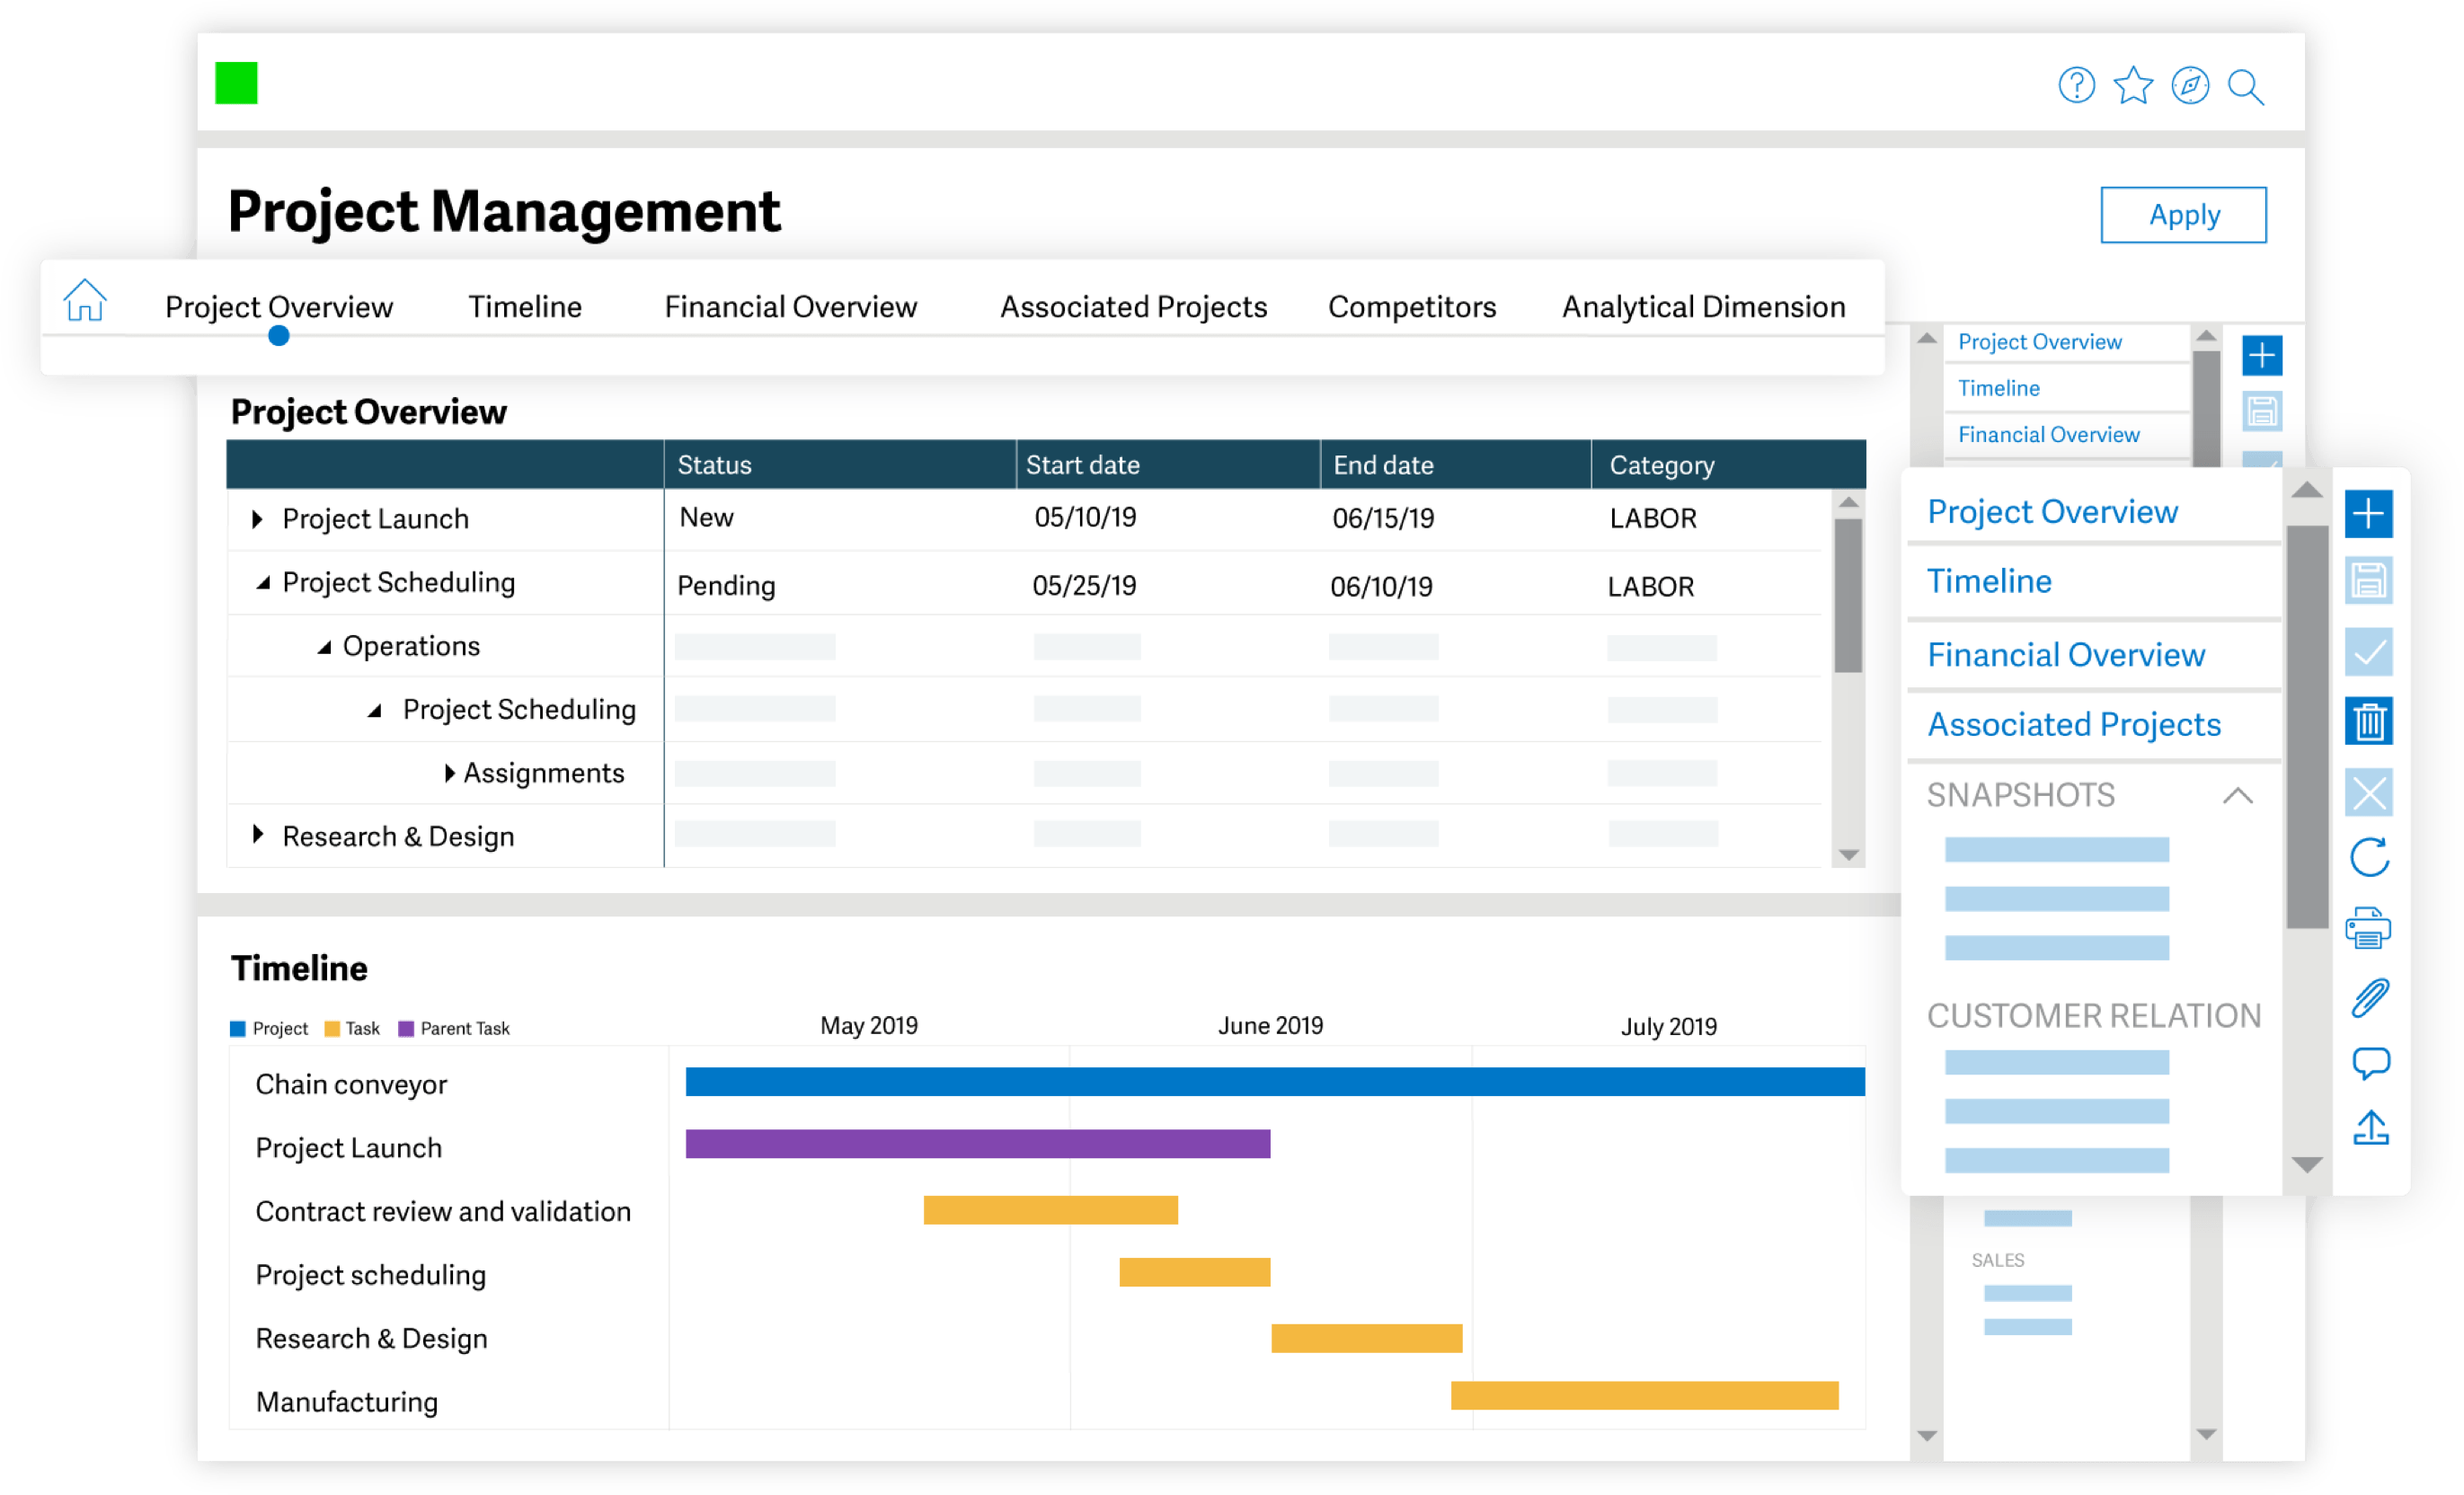Click the home icon in the navigation bar
The height and width of the screenshot is (1495, 2464).
pyautogui.click(x=85, y=299)
